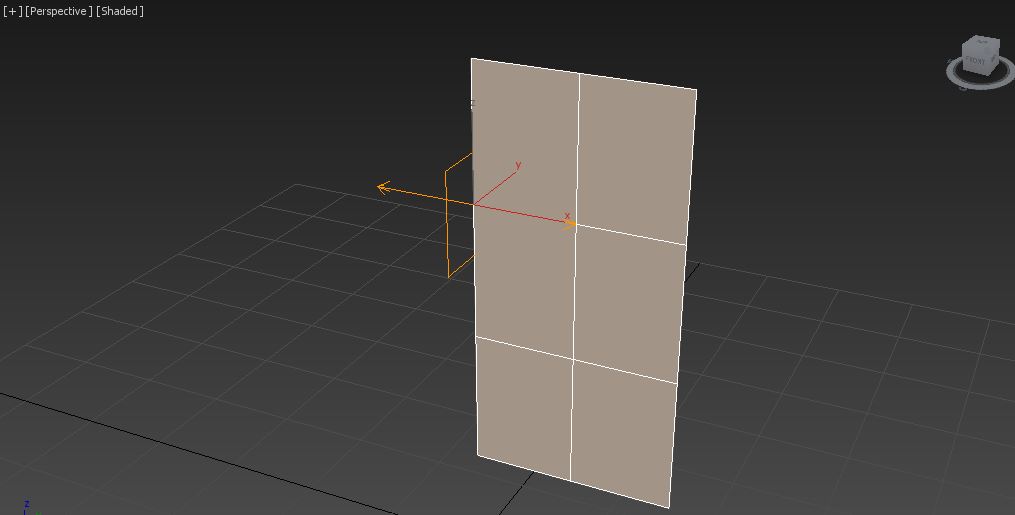Open the Shaded display mode menu
Screen dimensions: 1015x515
[x=120, y=11]
